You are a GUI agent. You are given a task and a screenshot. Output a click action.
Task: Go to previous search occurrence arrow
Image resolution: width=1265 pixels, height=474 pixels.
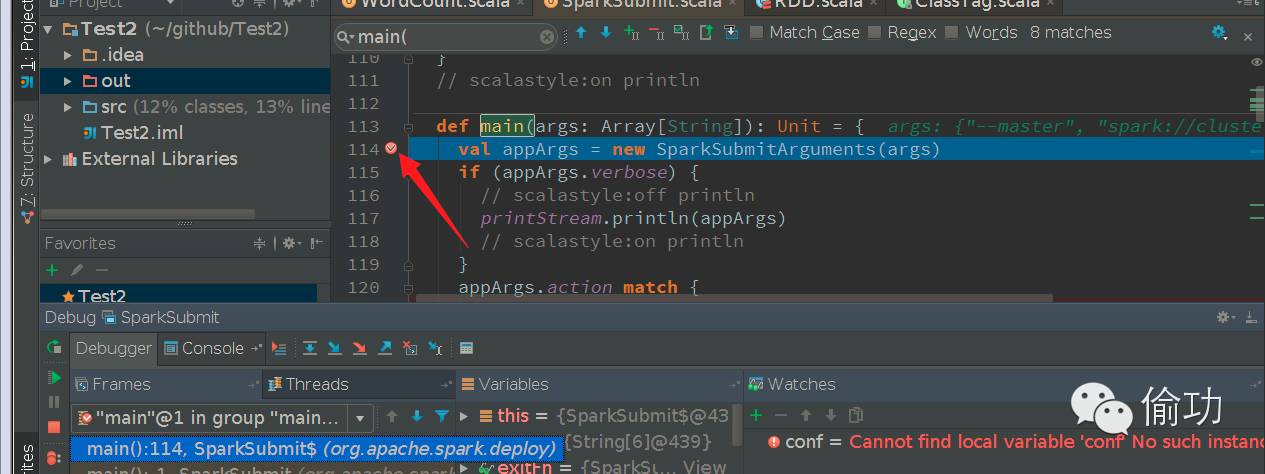click(581, 33)
